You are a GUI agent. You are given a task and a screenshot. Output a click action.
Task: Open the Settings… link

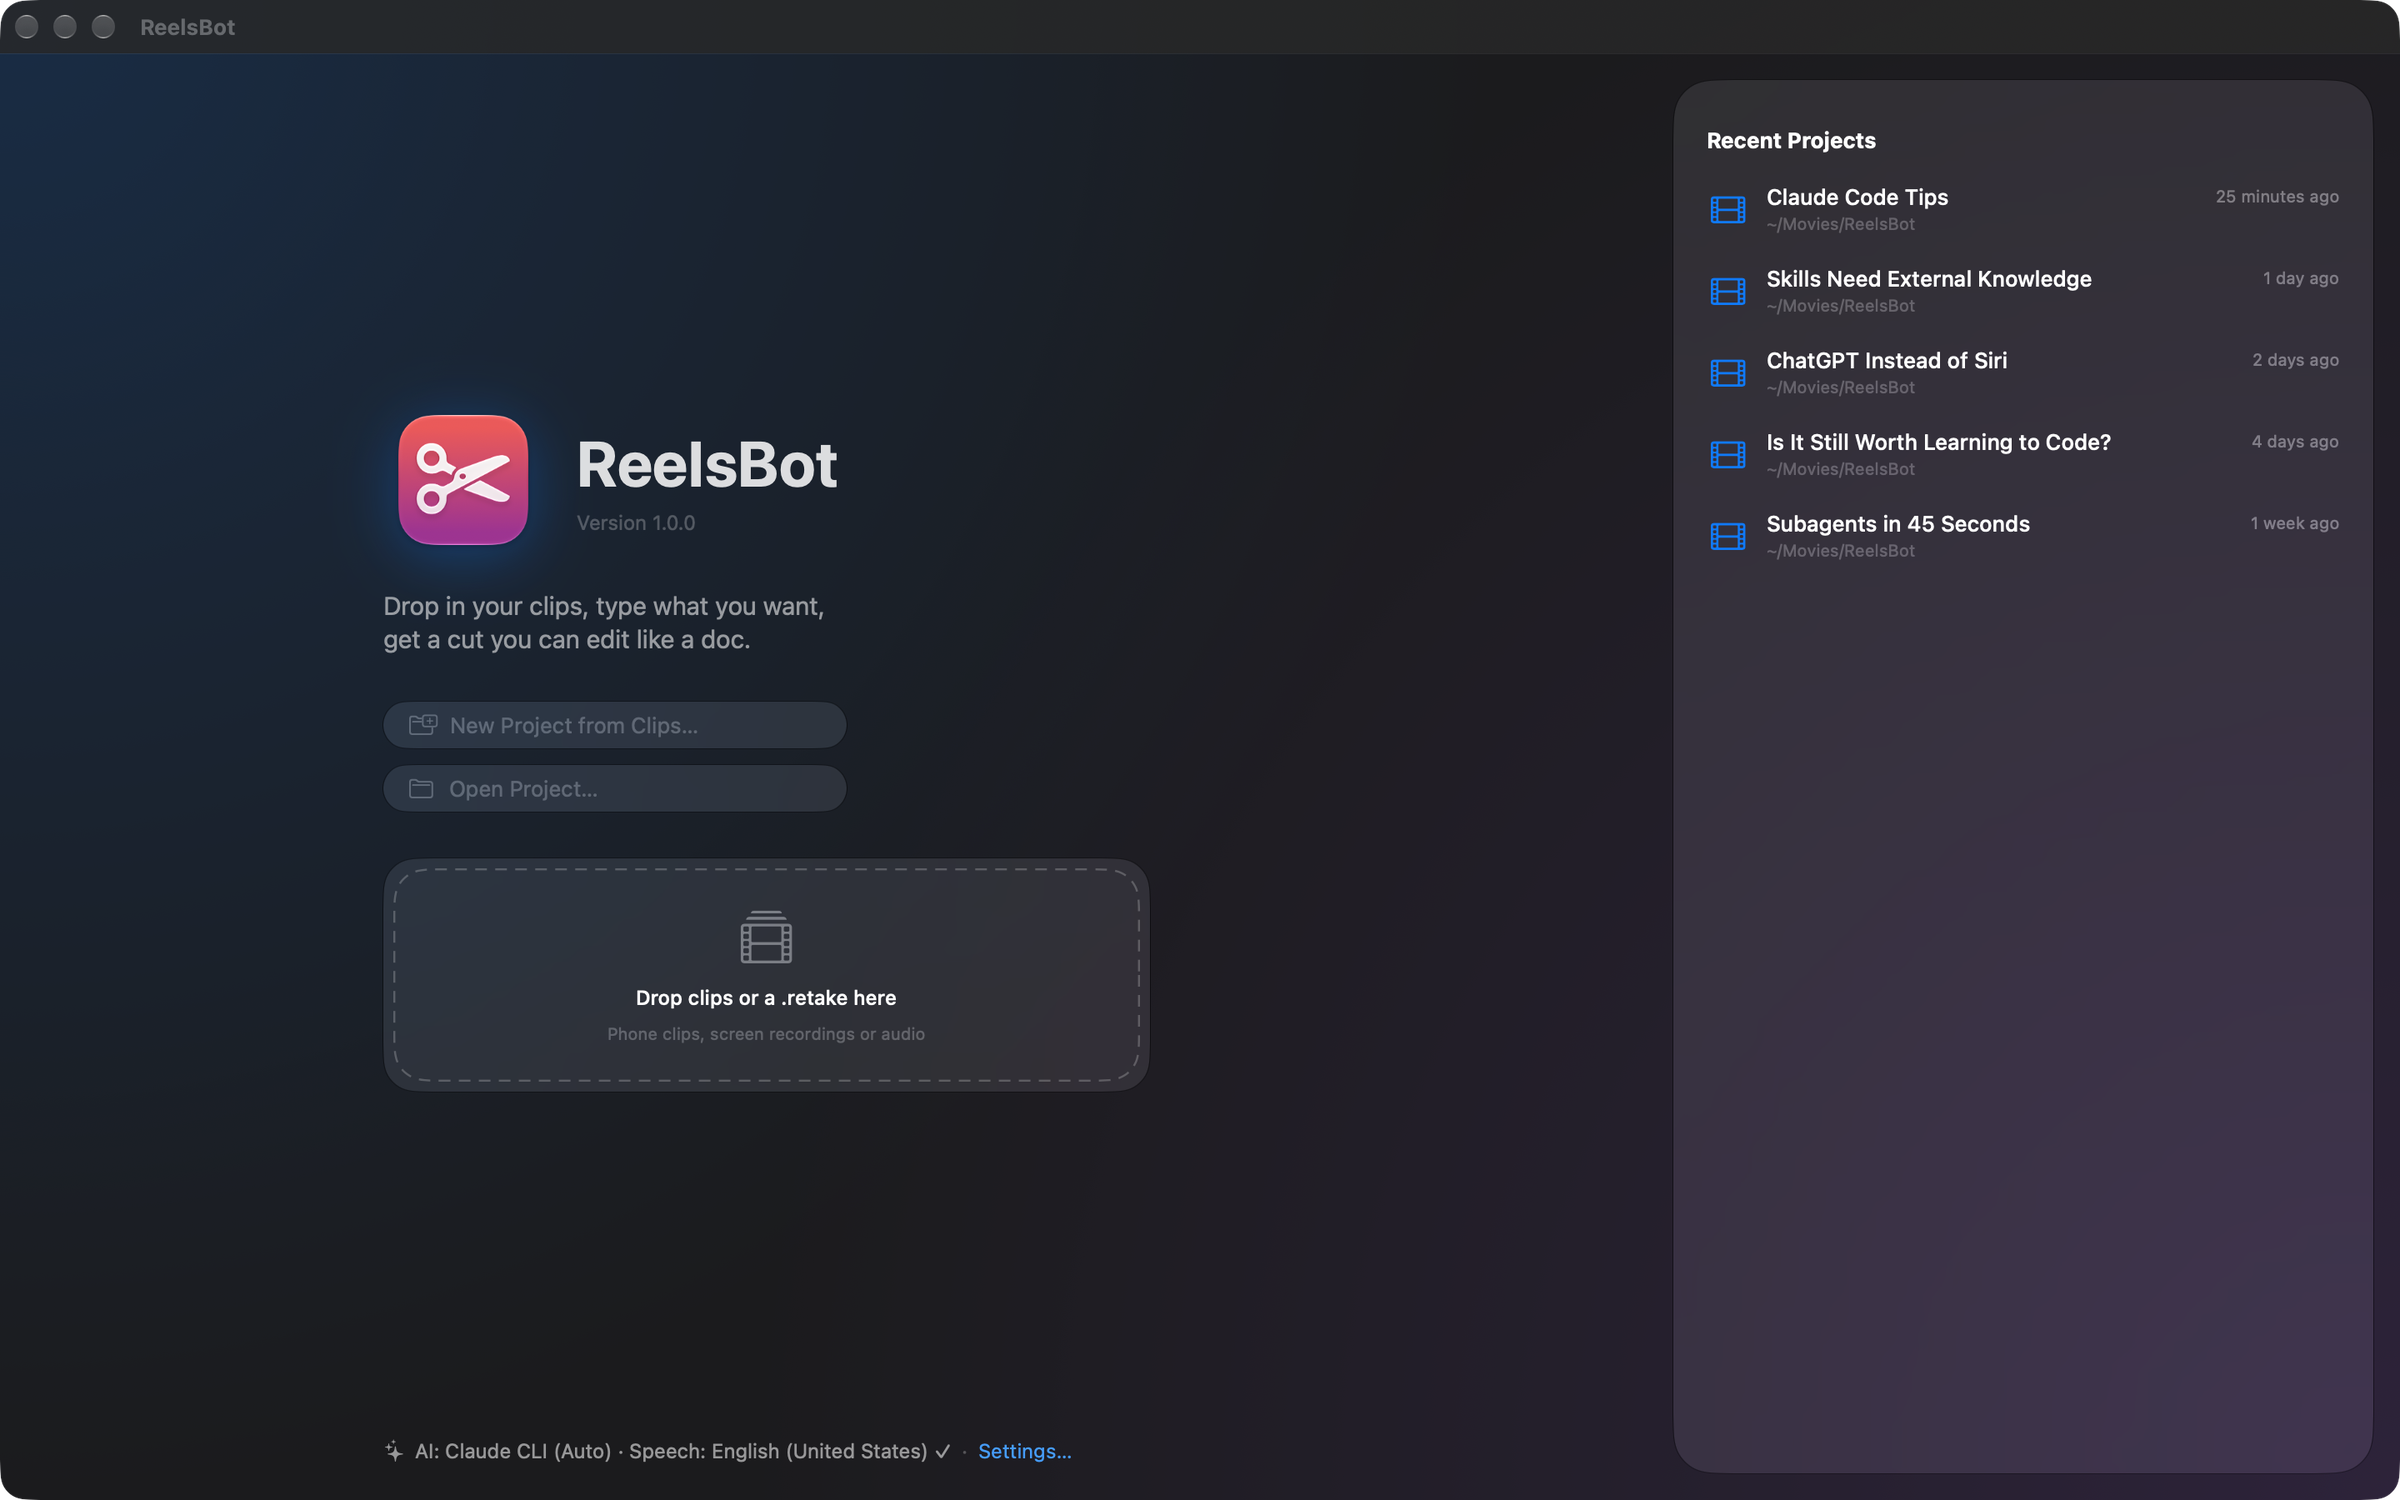pyautogui.click(x=1024, y=1451)
